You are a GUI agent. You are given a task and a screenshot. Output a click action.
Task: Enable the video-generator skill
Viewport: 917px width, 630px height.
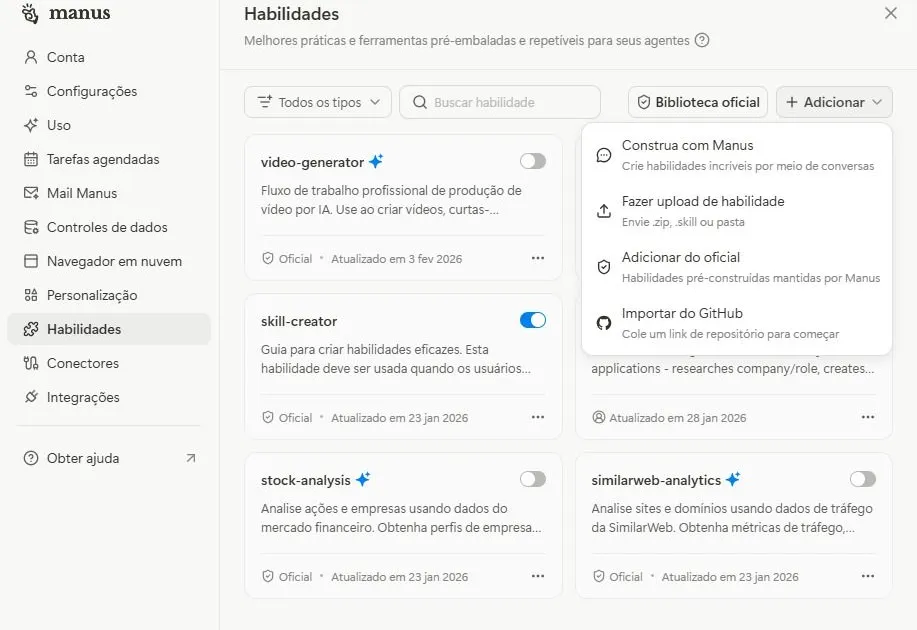coord(532,161)
